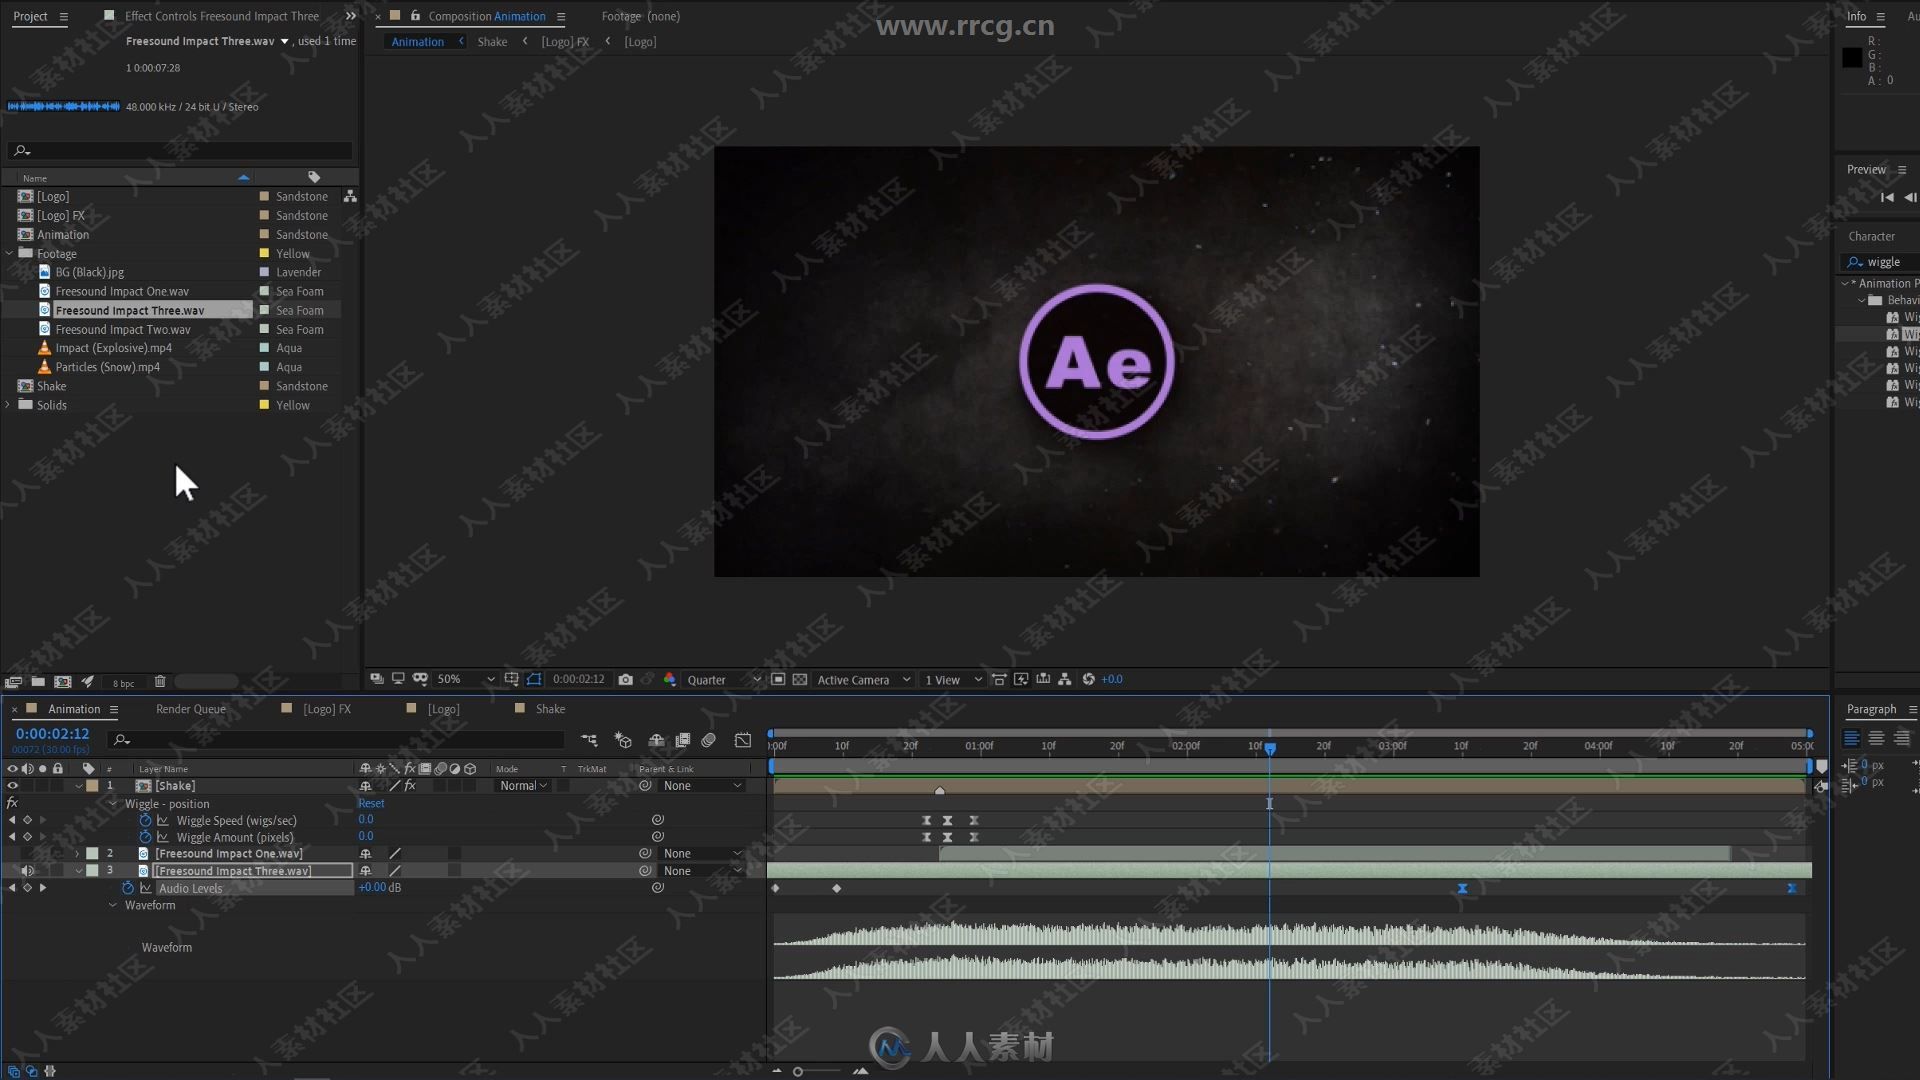Image resolution: width=1920 pixels, height=1080 pixels.
Task: Click the first frame button in Preview panel
Action: pos(1887,197)
